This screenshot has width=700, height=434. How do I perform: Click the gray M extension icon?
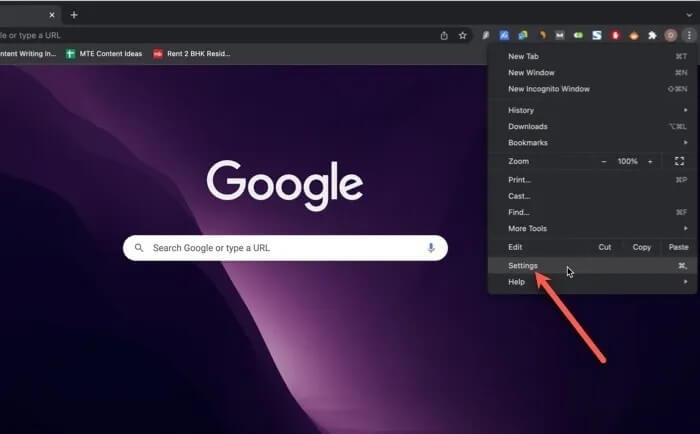559,35
